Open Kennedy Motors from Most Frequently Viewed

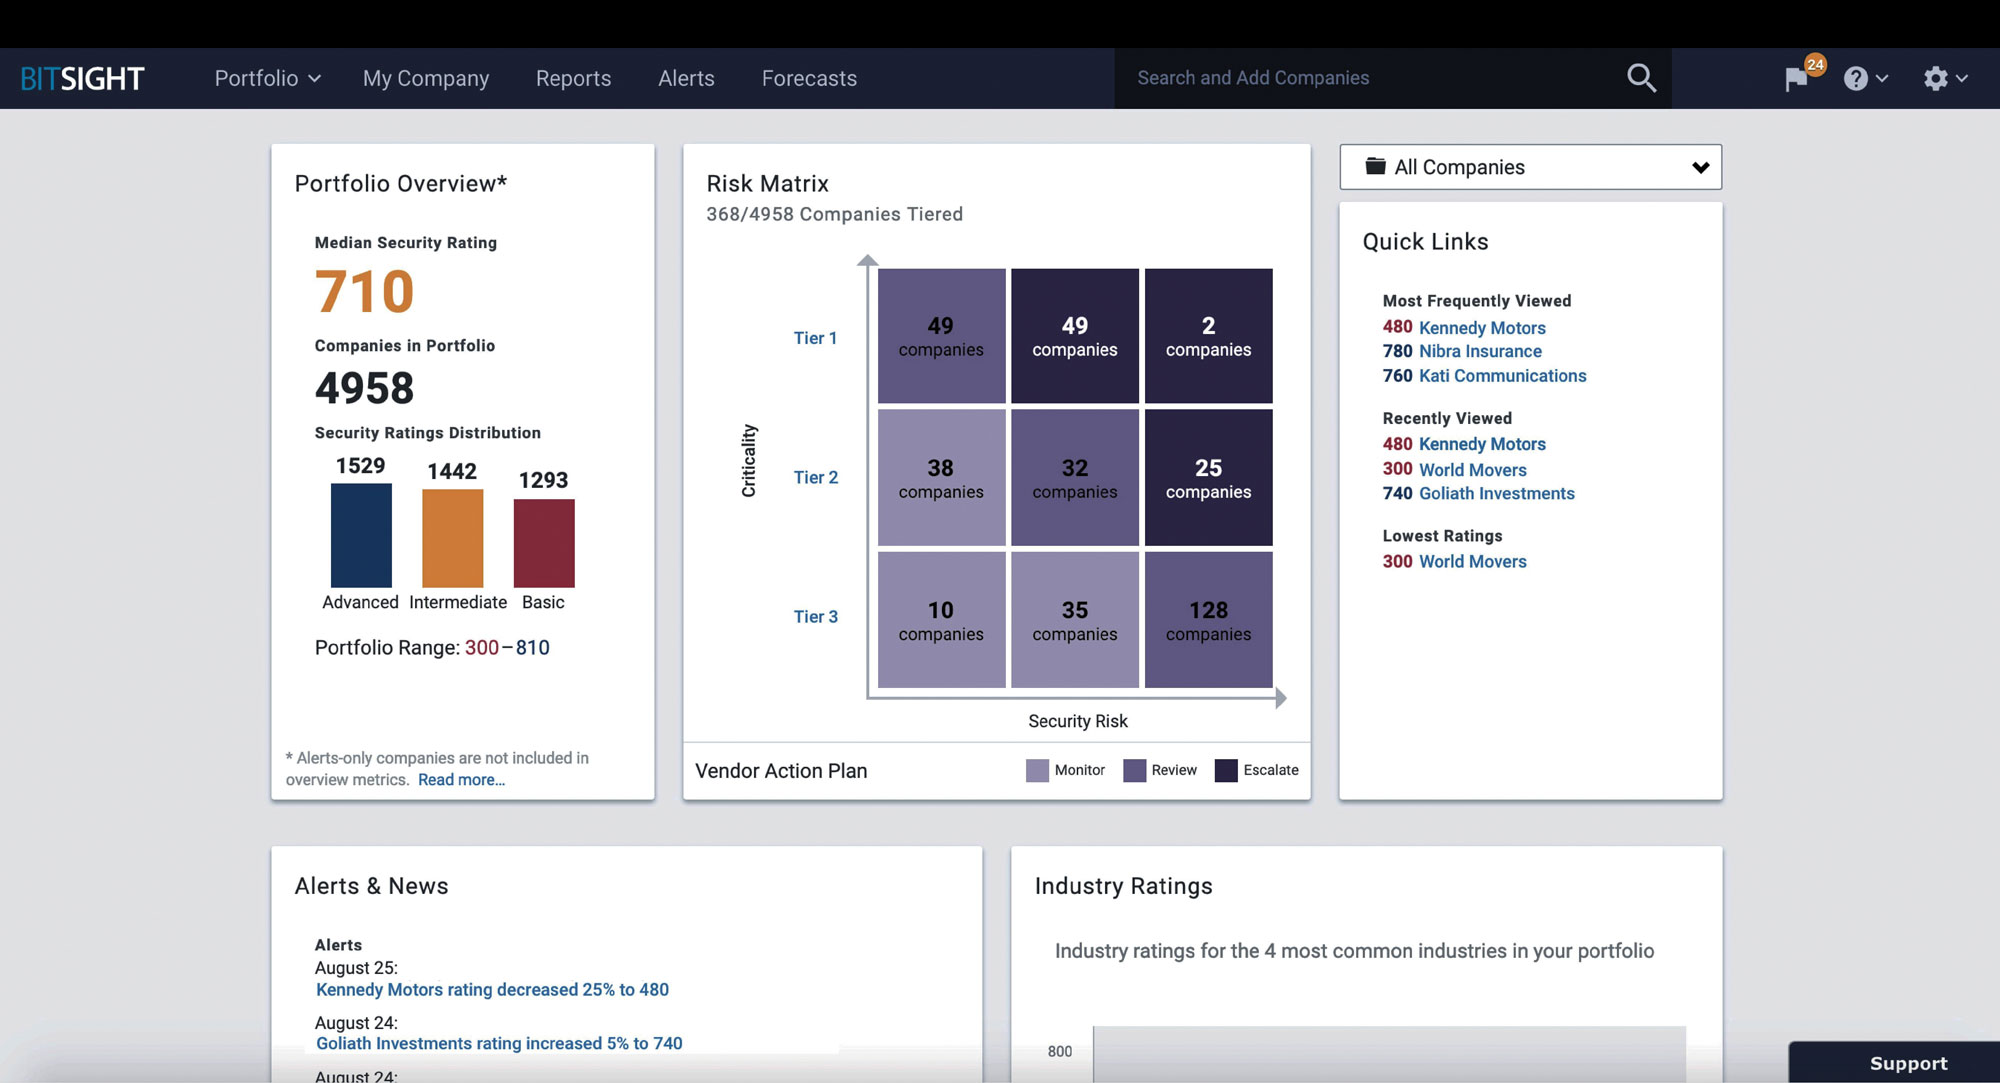pyautogui.click(x=1482, y=327)
